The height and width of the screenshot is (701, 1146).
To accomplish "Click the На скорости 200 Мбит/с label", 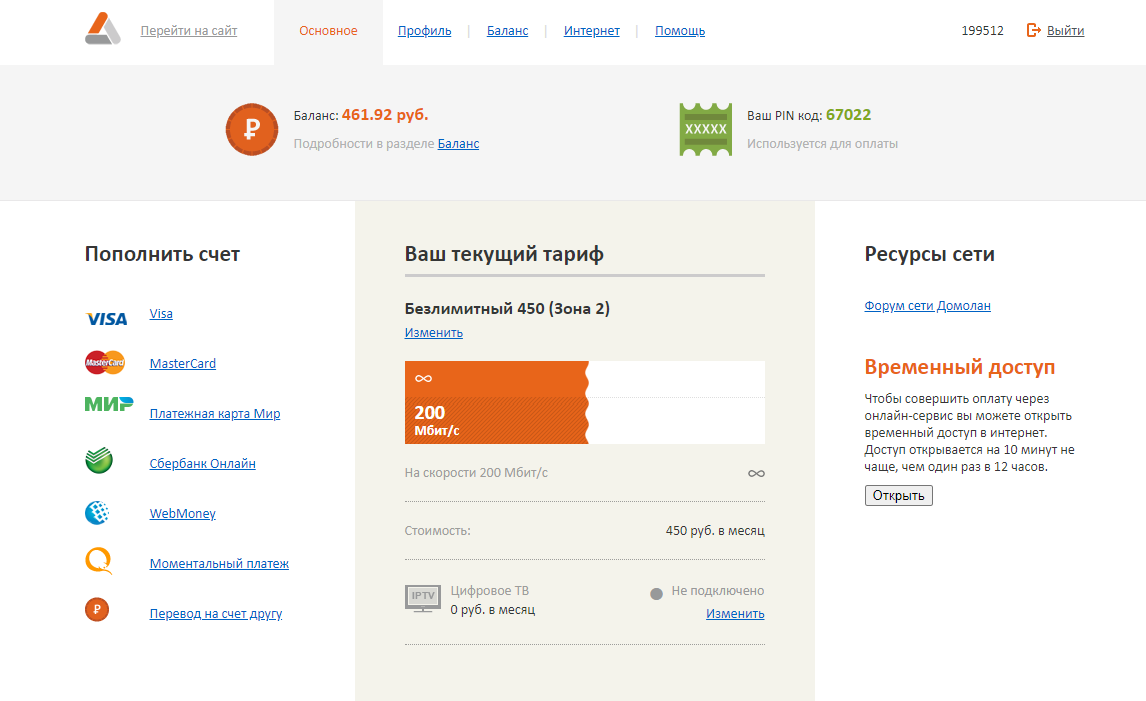I will click(x=476, y=473).
